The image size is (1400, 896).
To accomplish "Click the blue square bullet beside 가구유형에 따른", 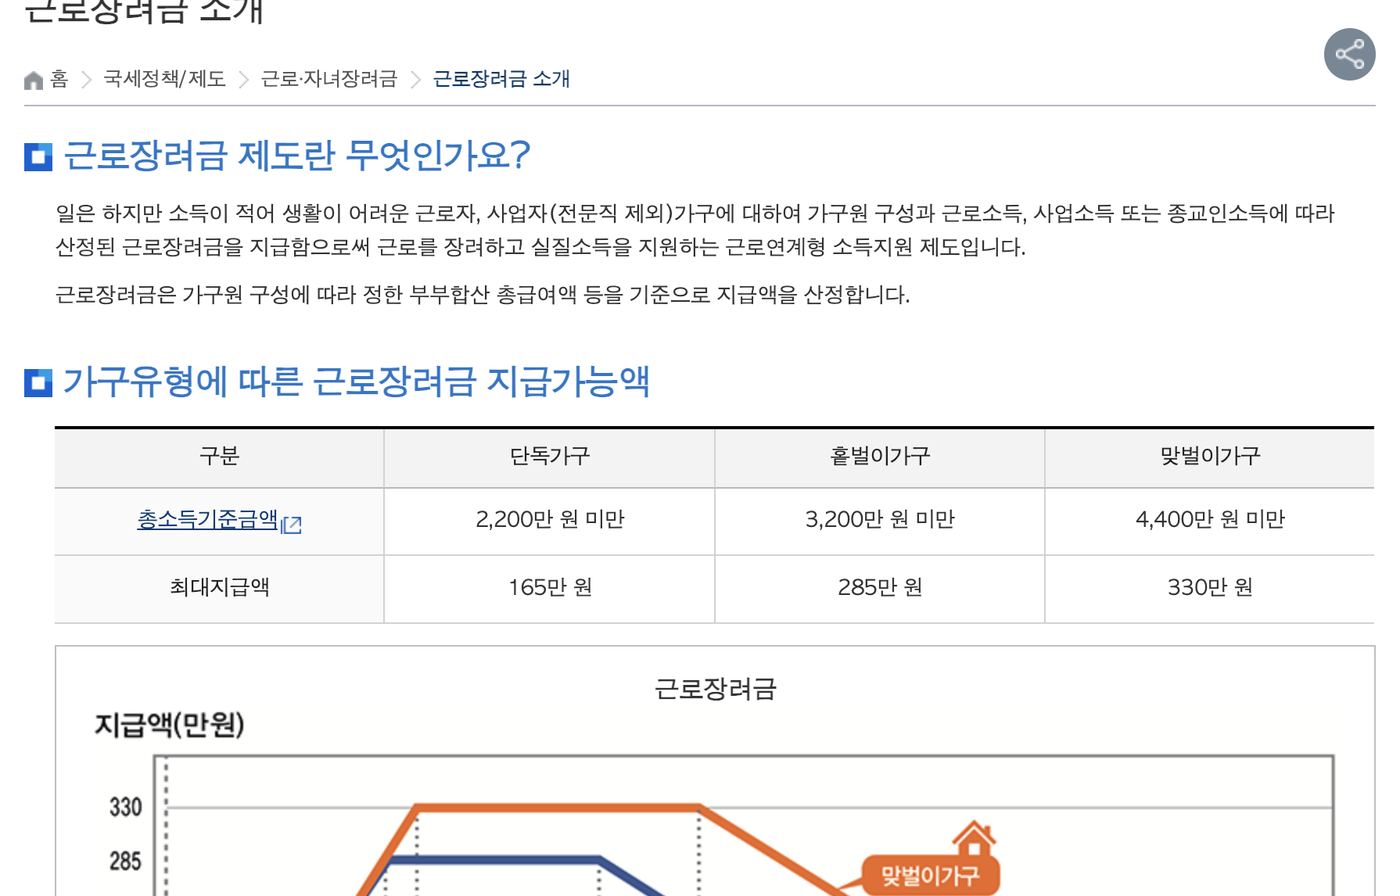I will coord(38,383).
